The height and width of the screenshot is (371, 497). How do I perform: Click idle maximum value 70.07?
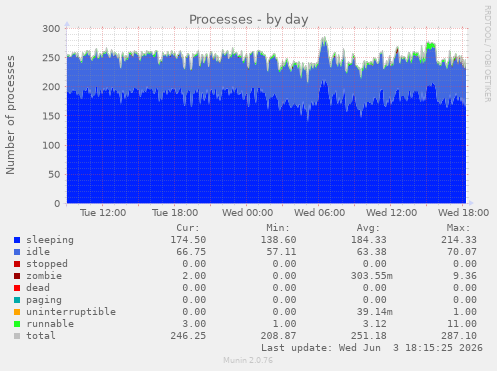coord(462,252)
